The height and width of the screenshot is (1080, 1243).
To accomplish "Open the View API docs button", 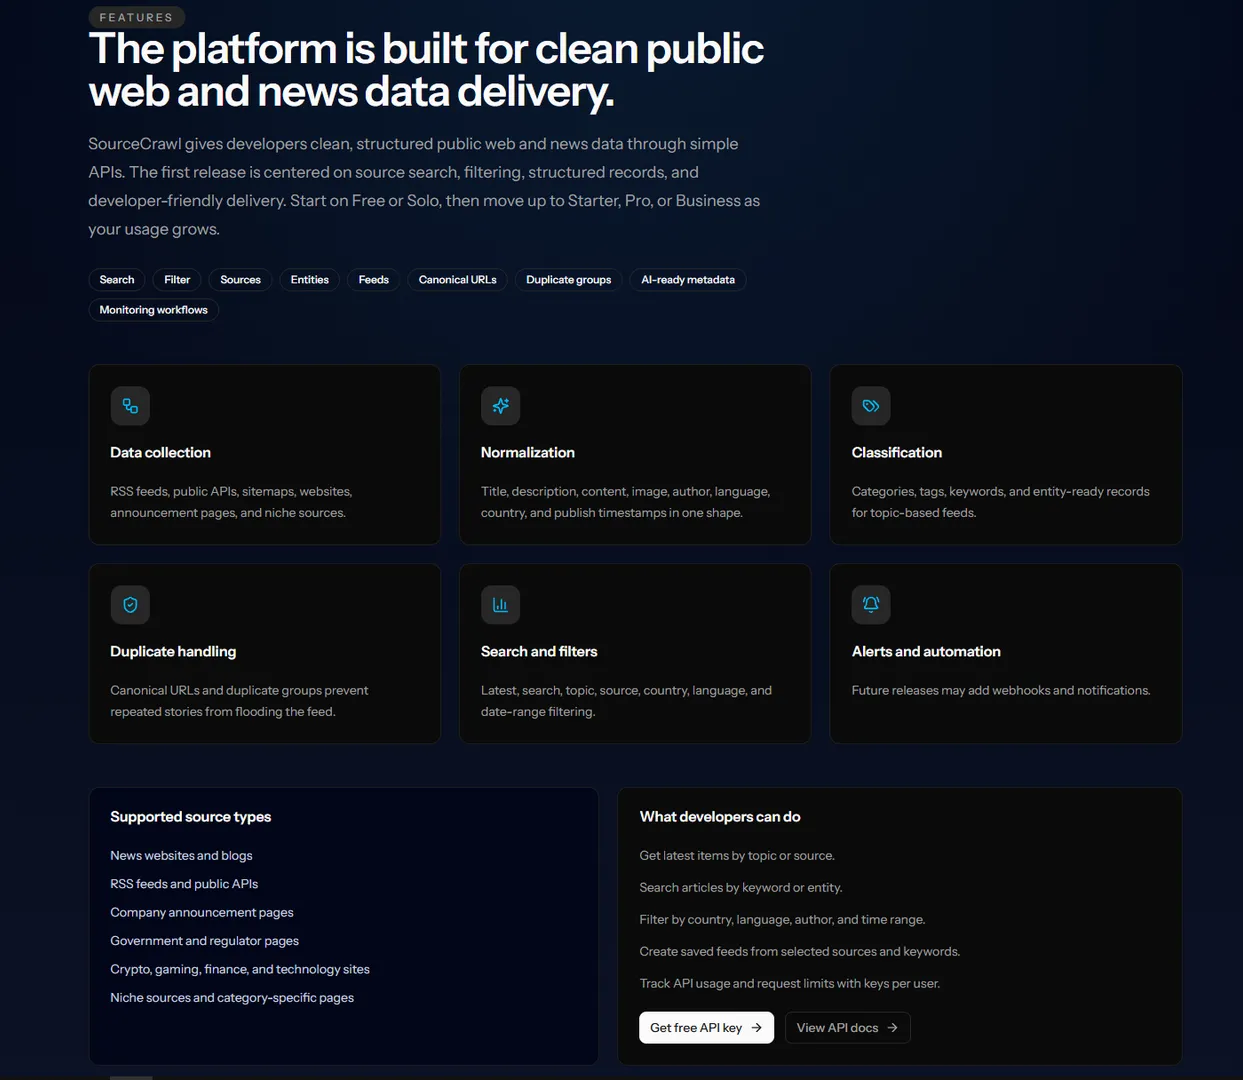I will [x=848, y=1028].
